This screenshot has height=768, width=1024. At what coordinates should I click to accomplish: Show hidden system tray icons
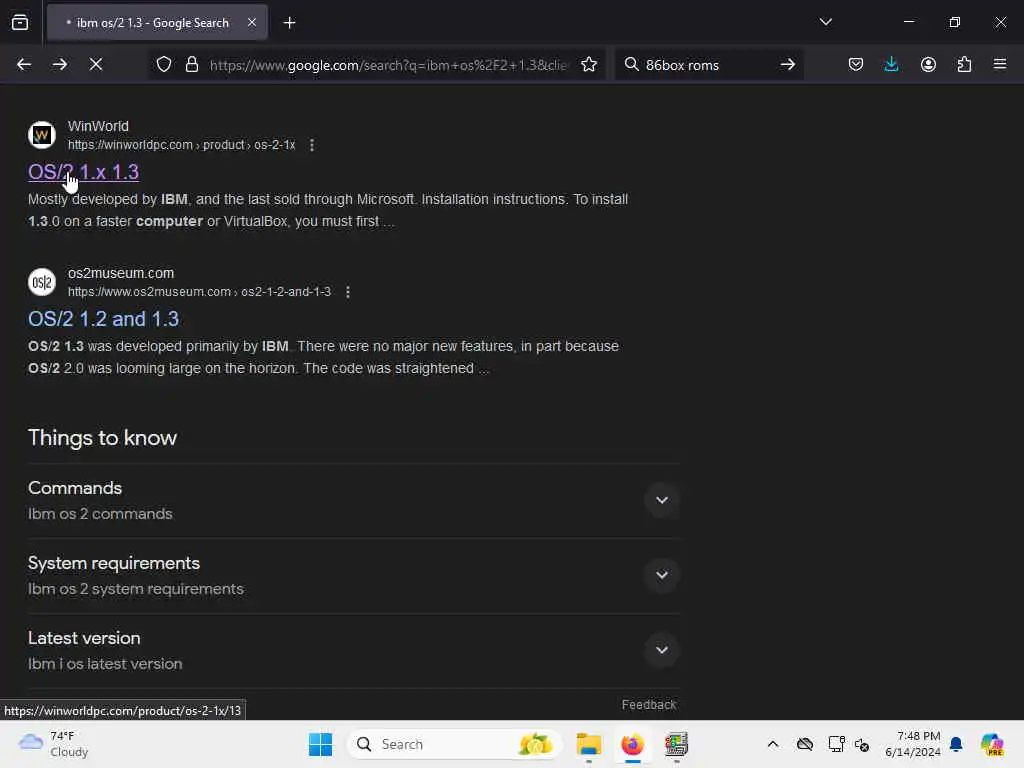point(773,744)
